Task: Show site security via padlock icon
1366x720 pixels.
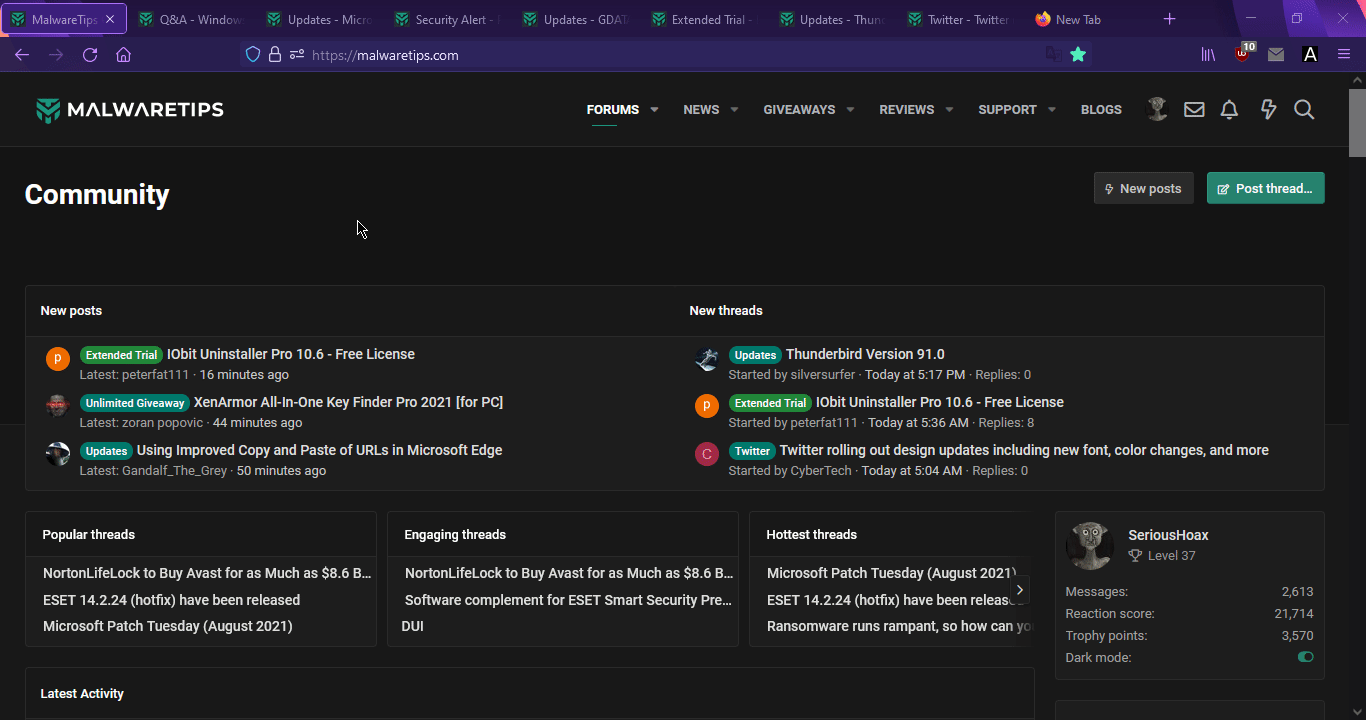Action: pyautogui.click(x=275, y=55)
